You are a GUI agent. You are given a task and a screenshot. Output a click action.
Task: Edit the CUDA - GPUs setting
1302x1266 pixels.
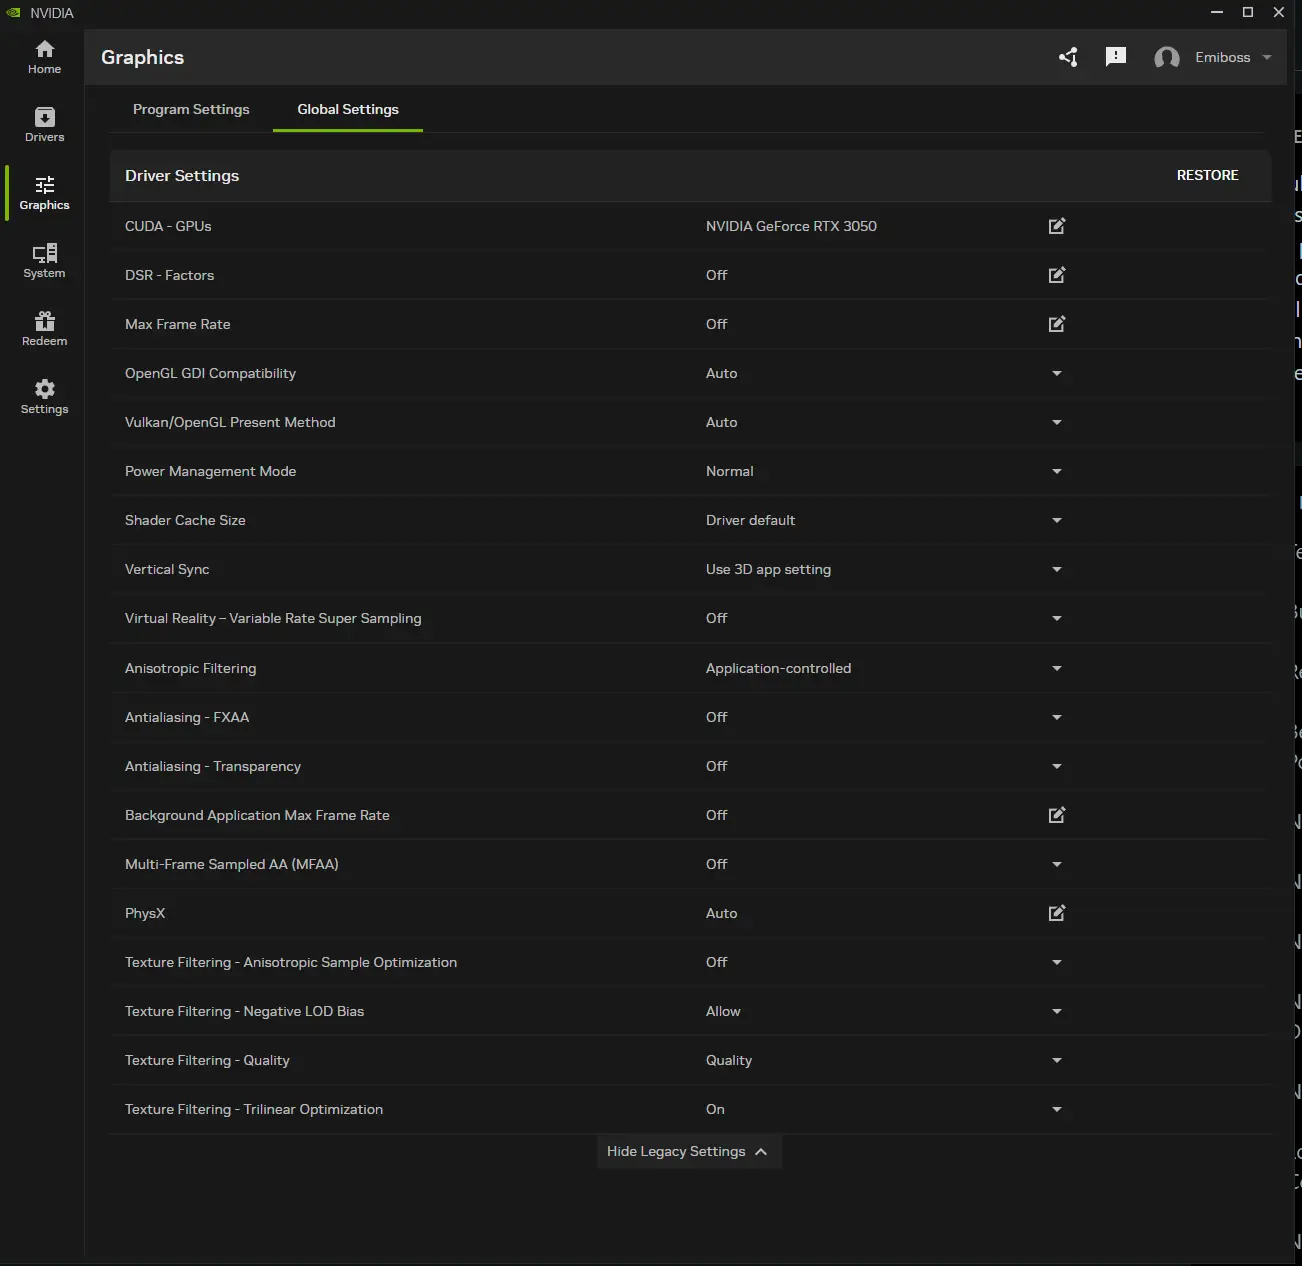point(1057,226)
